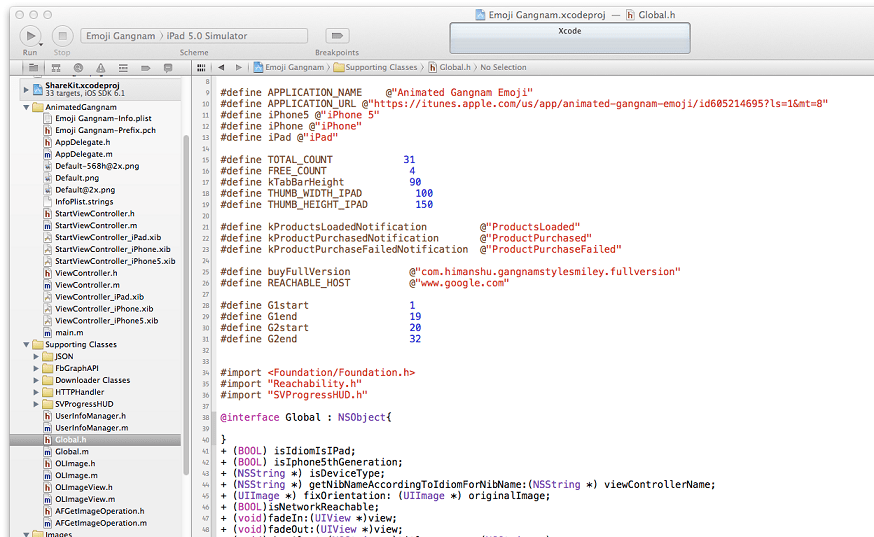Open AFGetImageOperation.h header
Screen dimensions: 874x537
(x=100, y=511)
